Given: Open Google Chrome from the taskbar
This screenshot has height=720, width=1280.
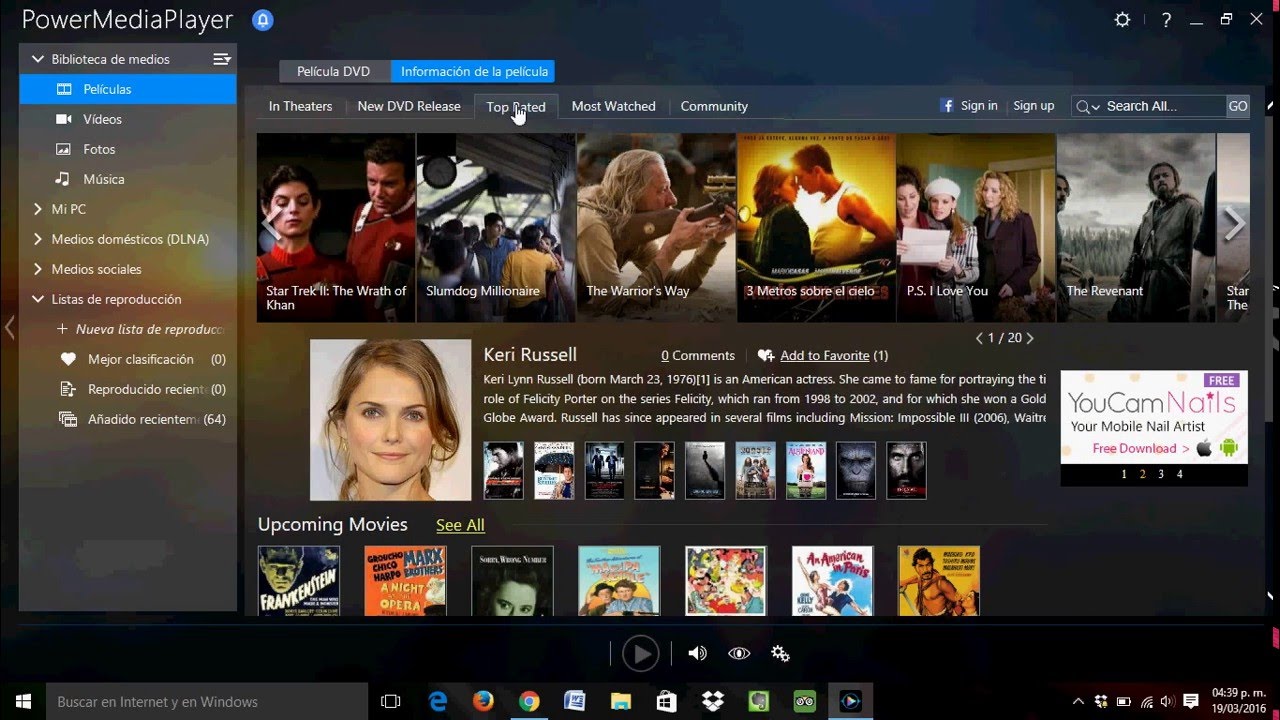Looking at the screenshot, I should [529, 702].
